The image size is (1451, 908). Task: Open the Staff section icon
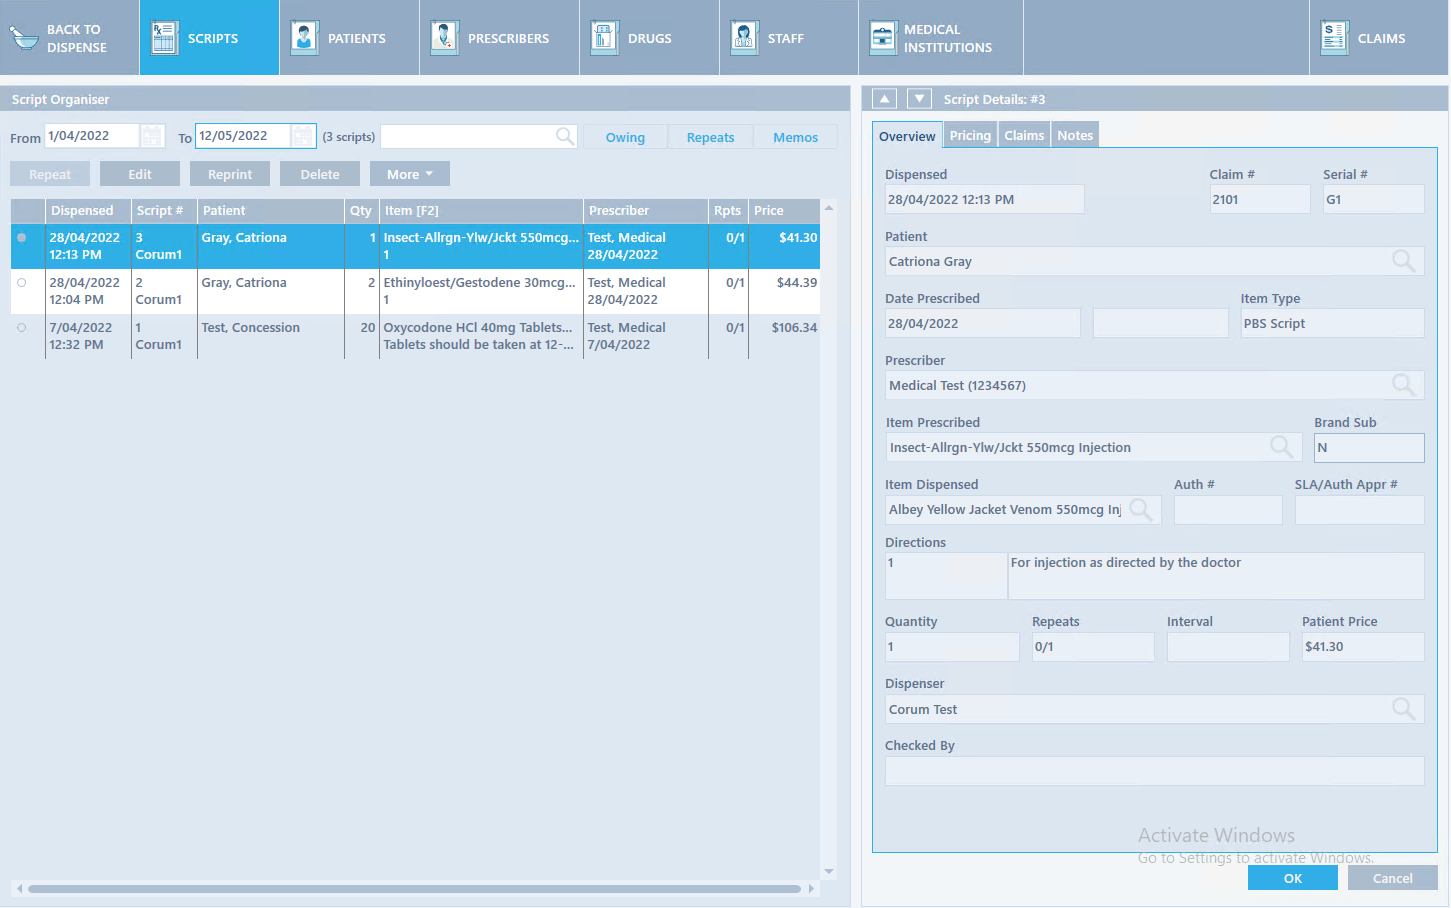(x=744, y=38)
